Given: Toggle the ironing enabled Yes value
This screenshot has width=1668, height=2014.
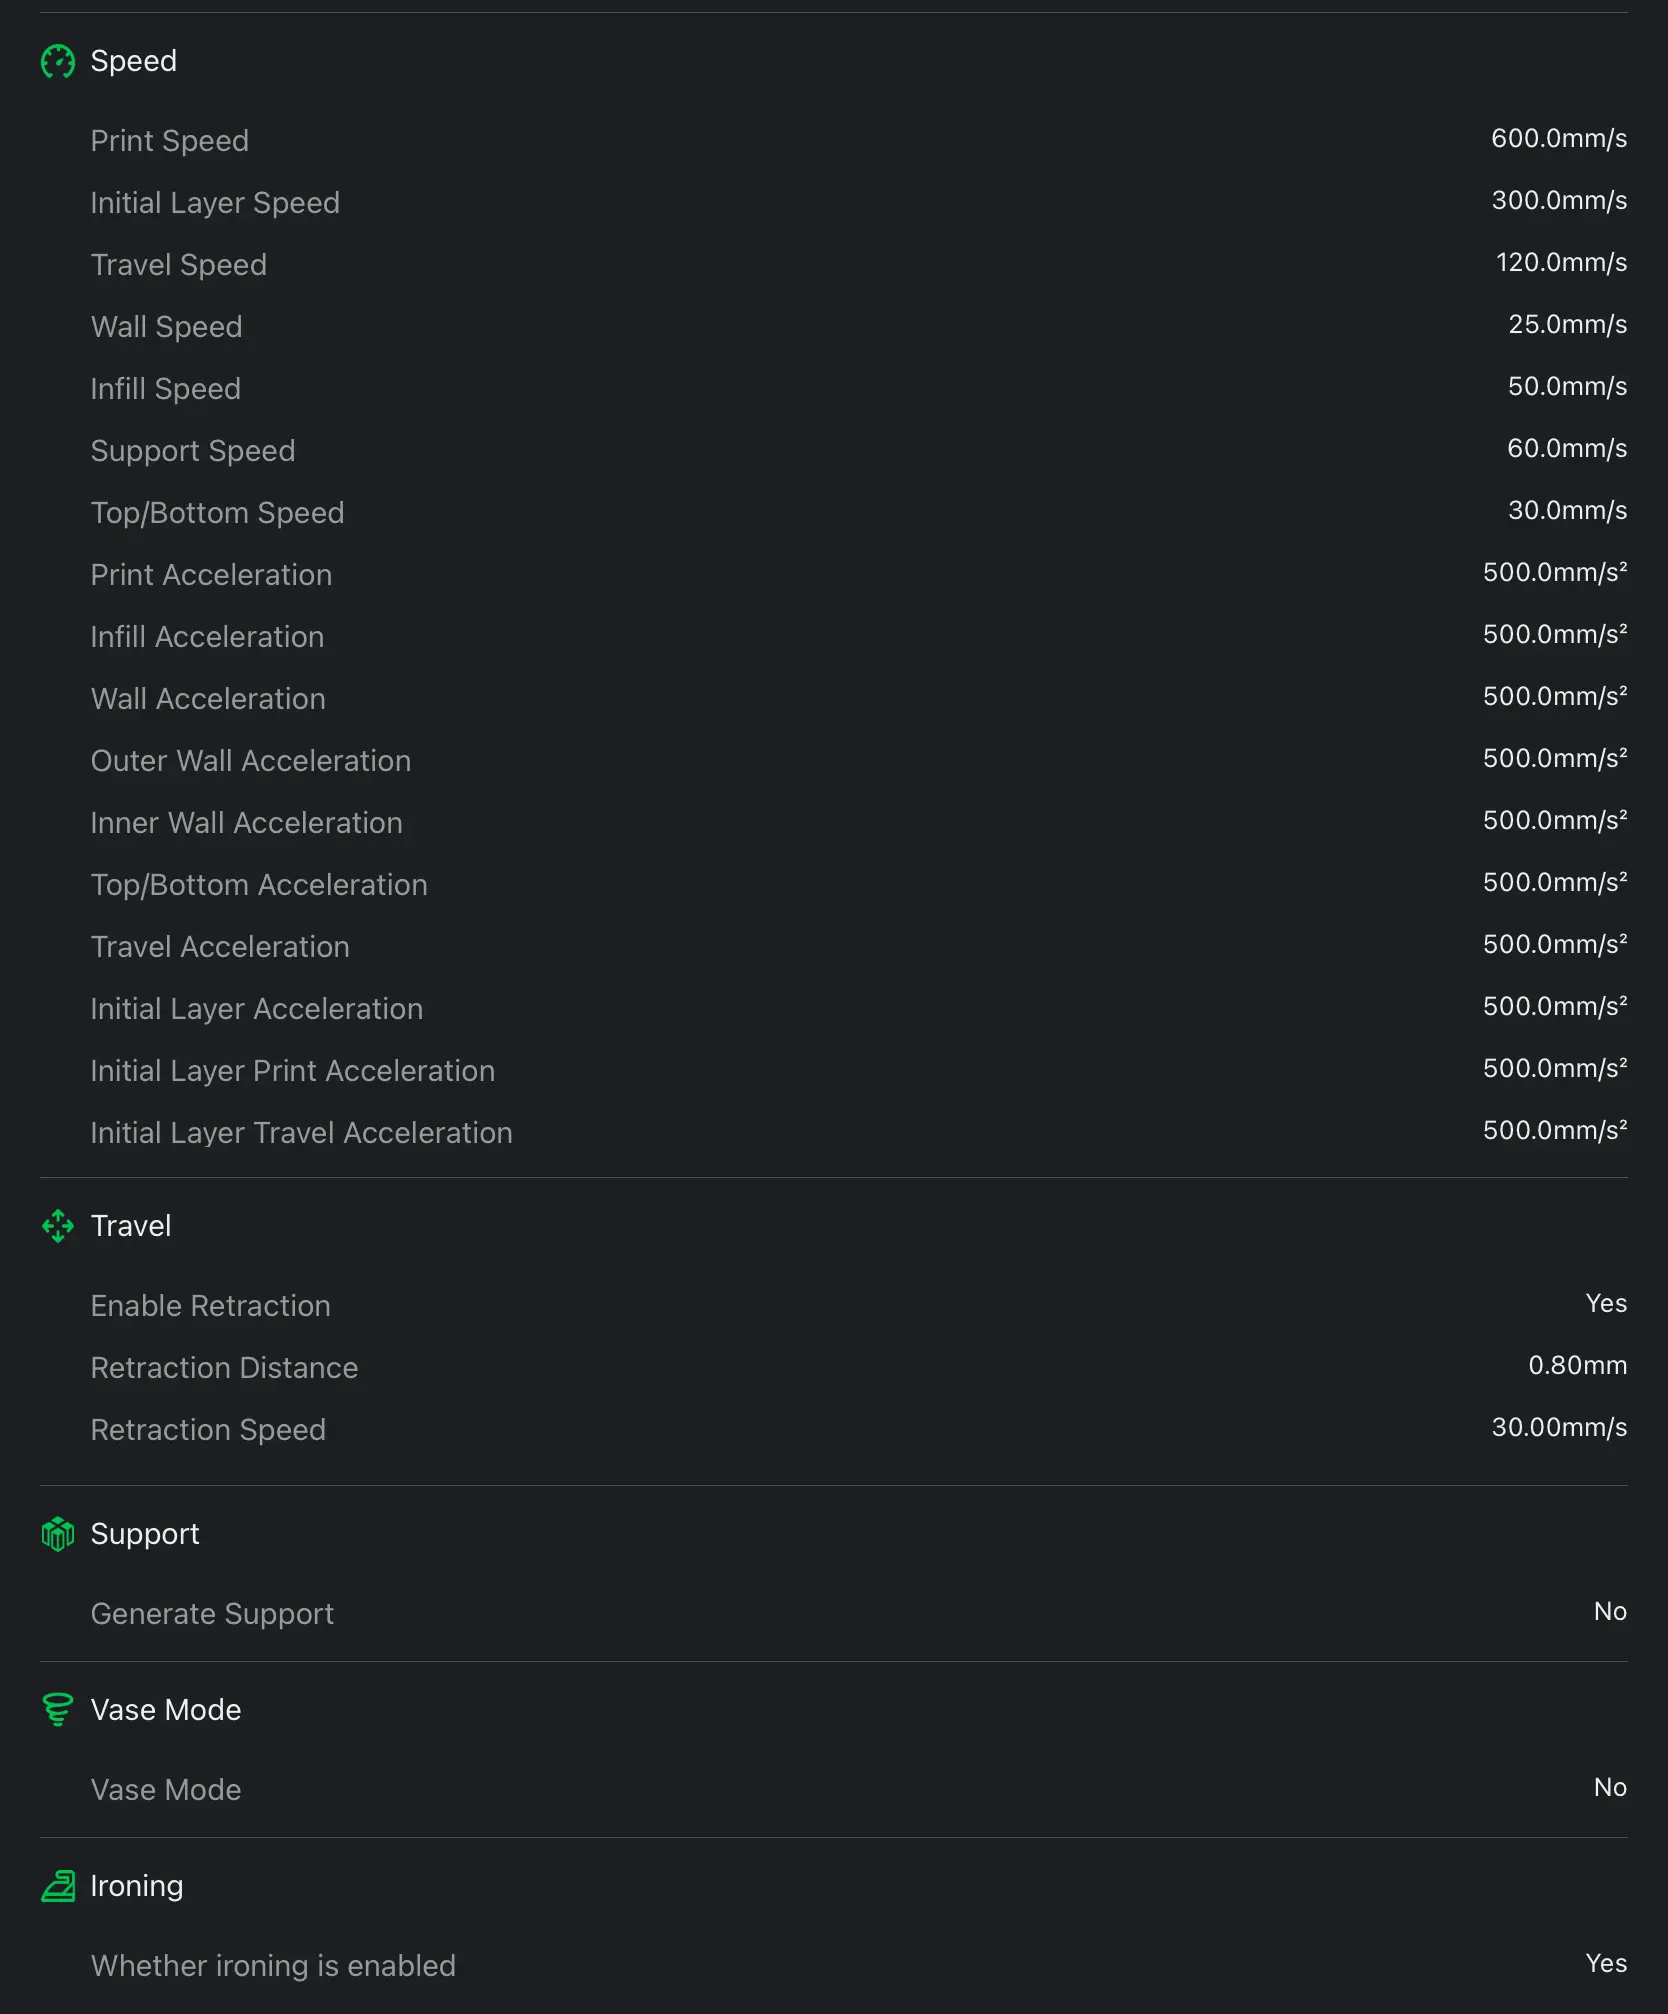Looking at the screenshot, I should coord(1606,1964).
